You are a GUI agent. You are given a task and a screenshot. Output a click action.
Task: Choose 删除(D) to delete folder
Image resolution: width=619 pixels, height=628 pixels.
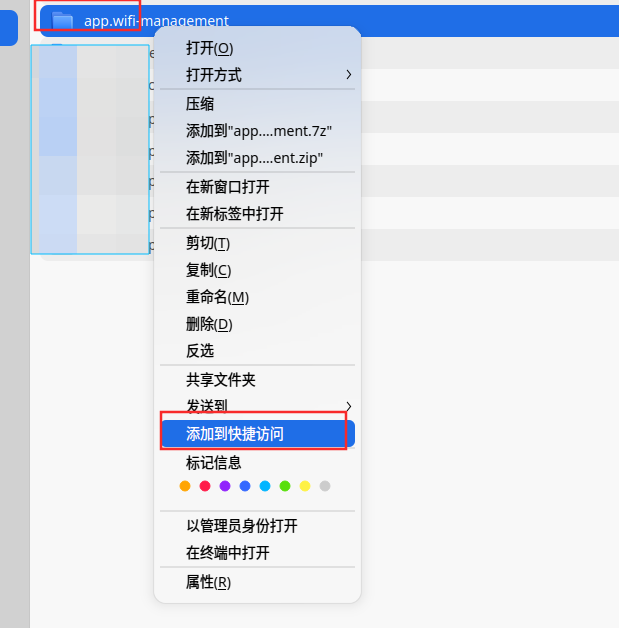(x=257, y=324)
